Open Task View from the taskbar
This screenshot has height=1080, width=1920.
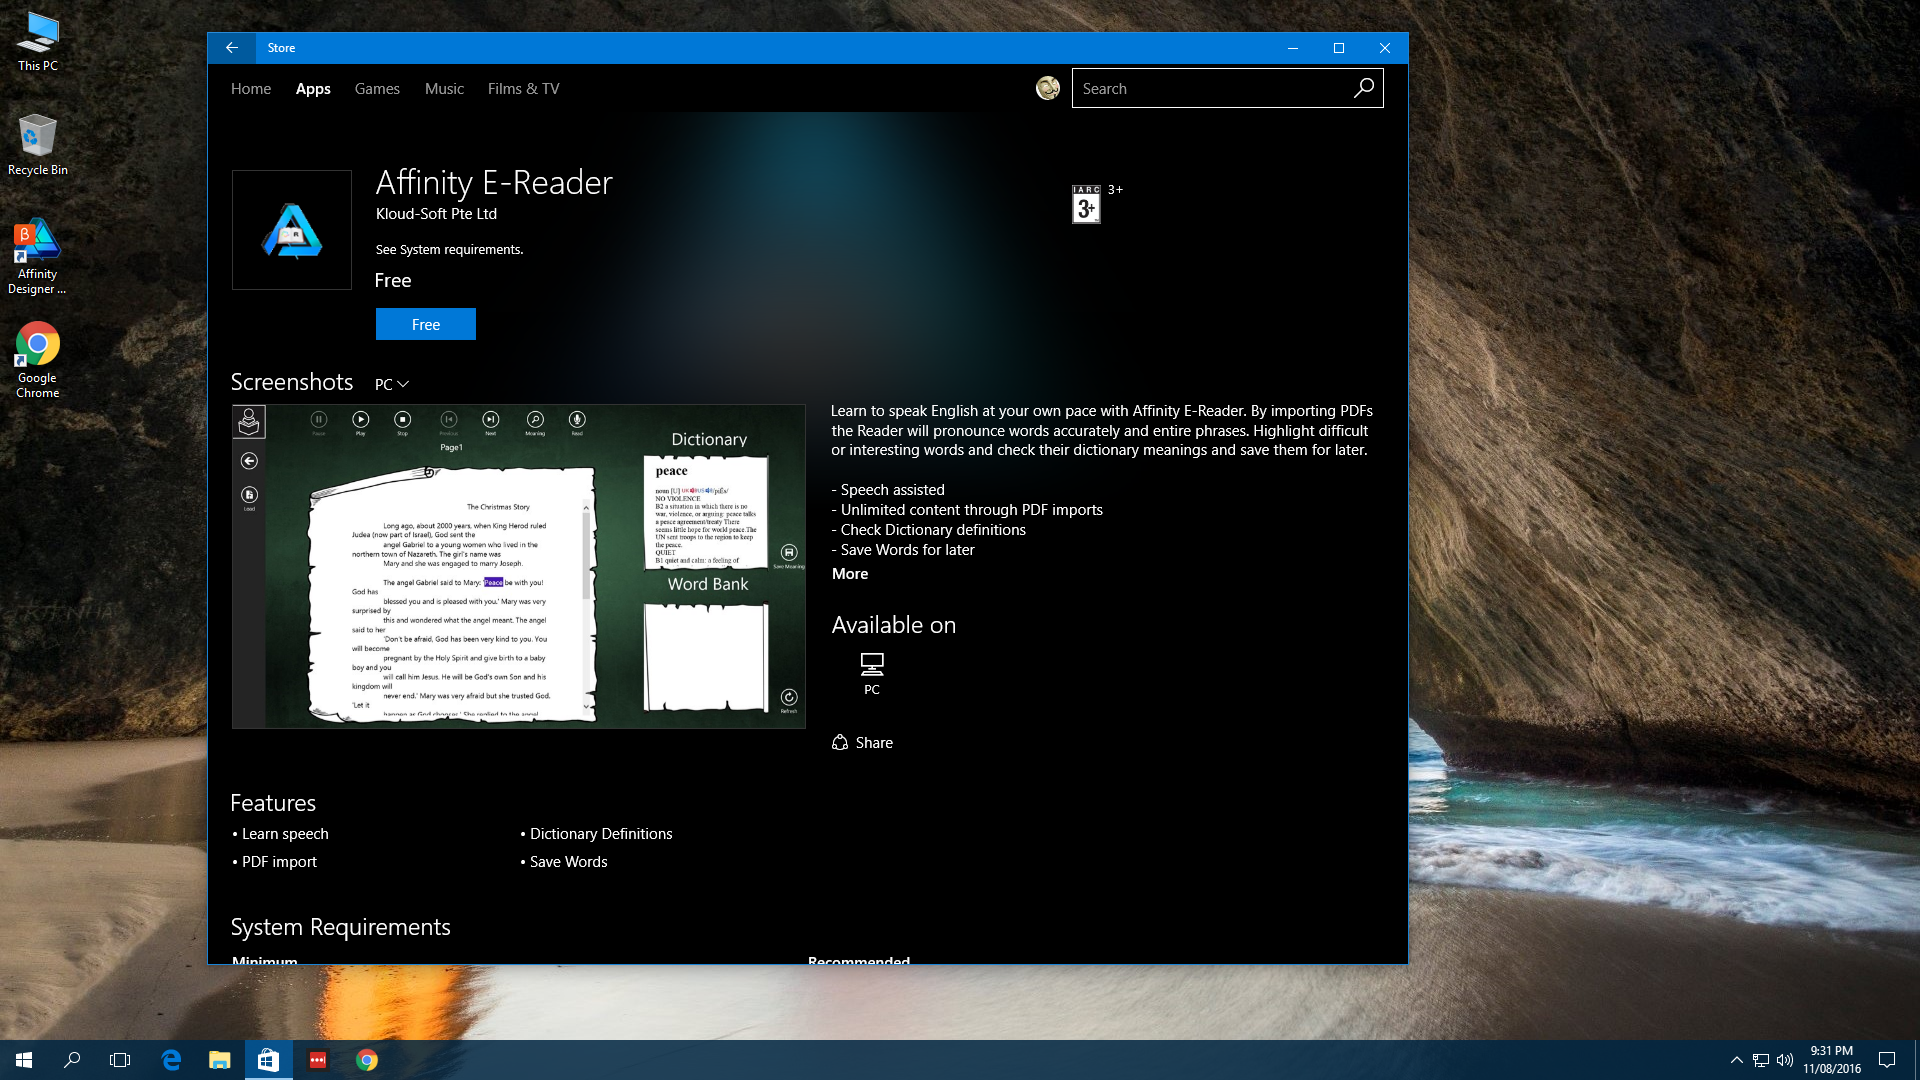pos(120,1060)
